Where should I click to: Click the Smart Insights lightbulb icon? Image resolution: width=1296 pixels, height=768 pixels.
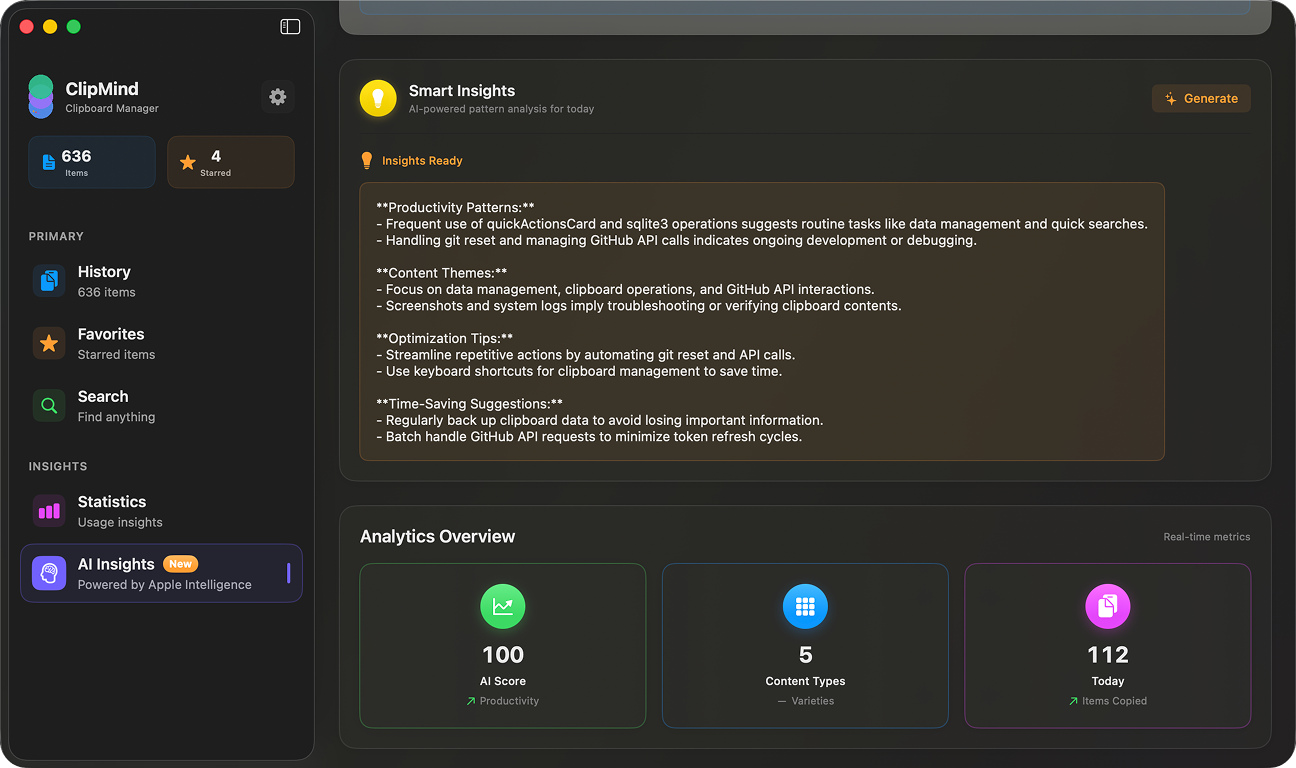click(377, 98)
